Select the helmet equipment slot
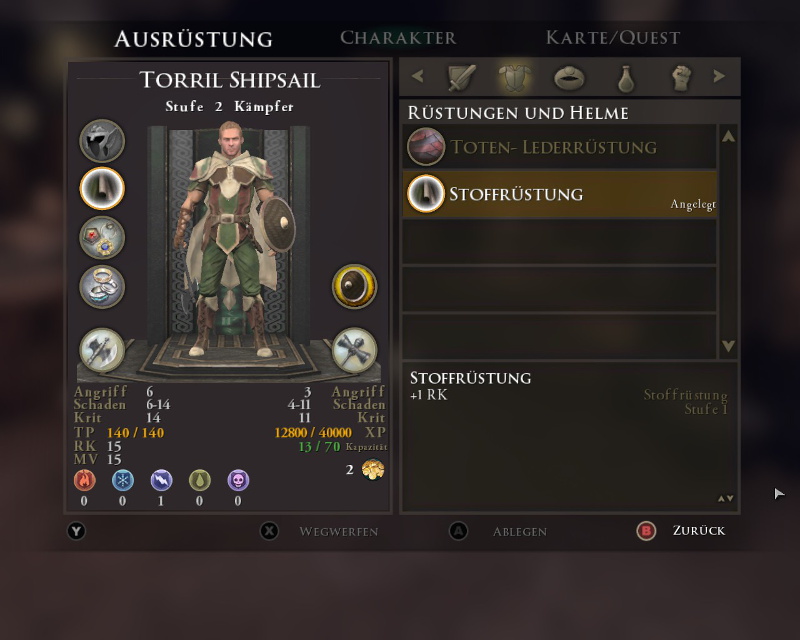The width and height of the screenshot is (800, 640). point(102,141)
